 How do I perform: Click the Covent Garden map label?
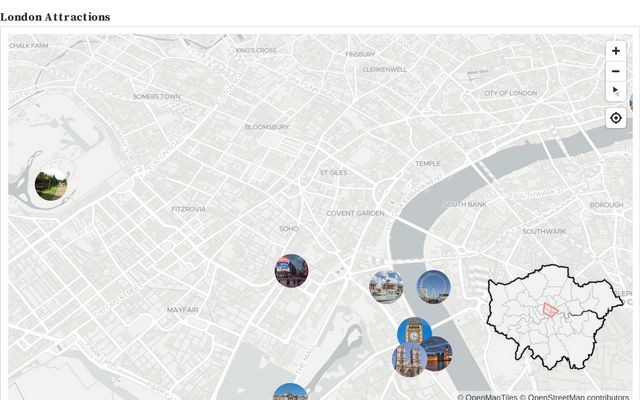355,213
